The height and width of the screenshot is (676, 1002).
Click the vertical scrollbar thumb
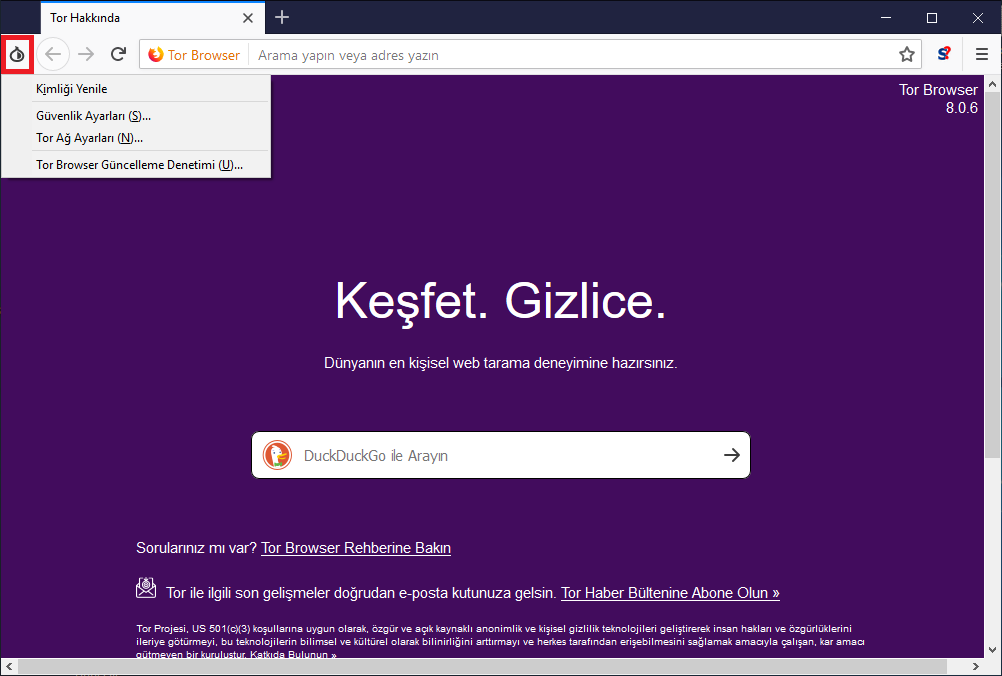(992, 275)
